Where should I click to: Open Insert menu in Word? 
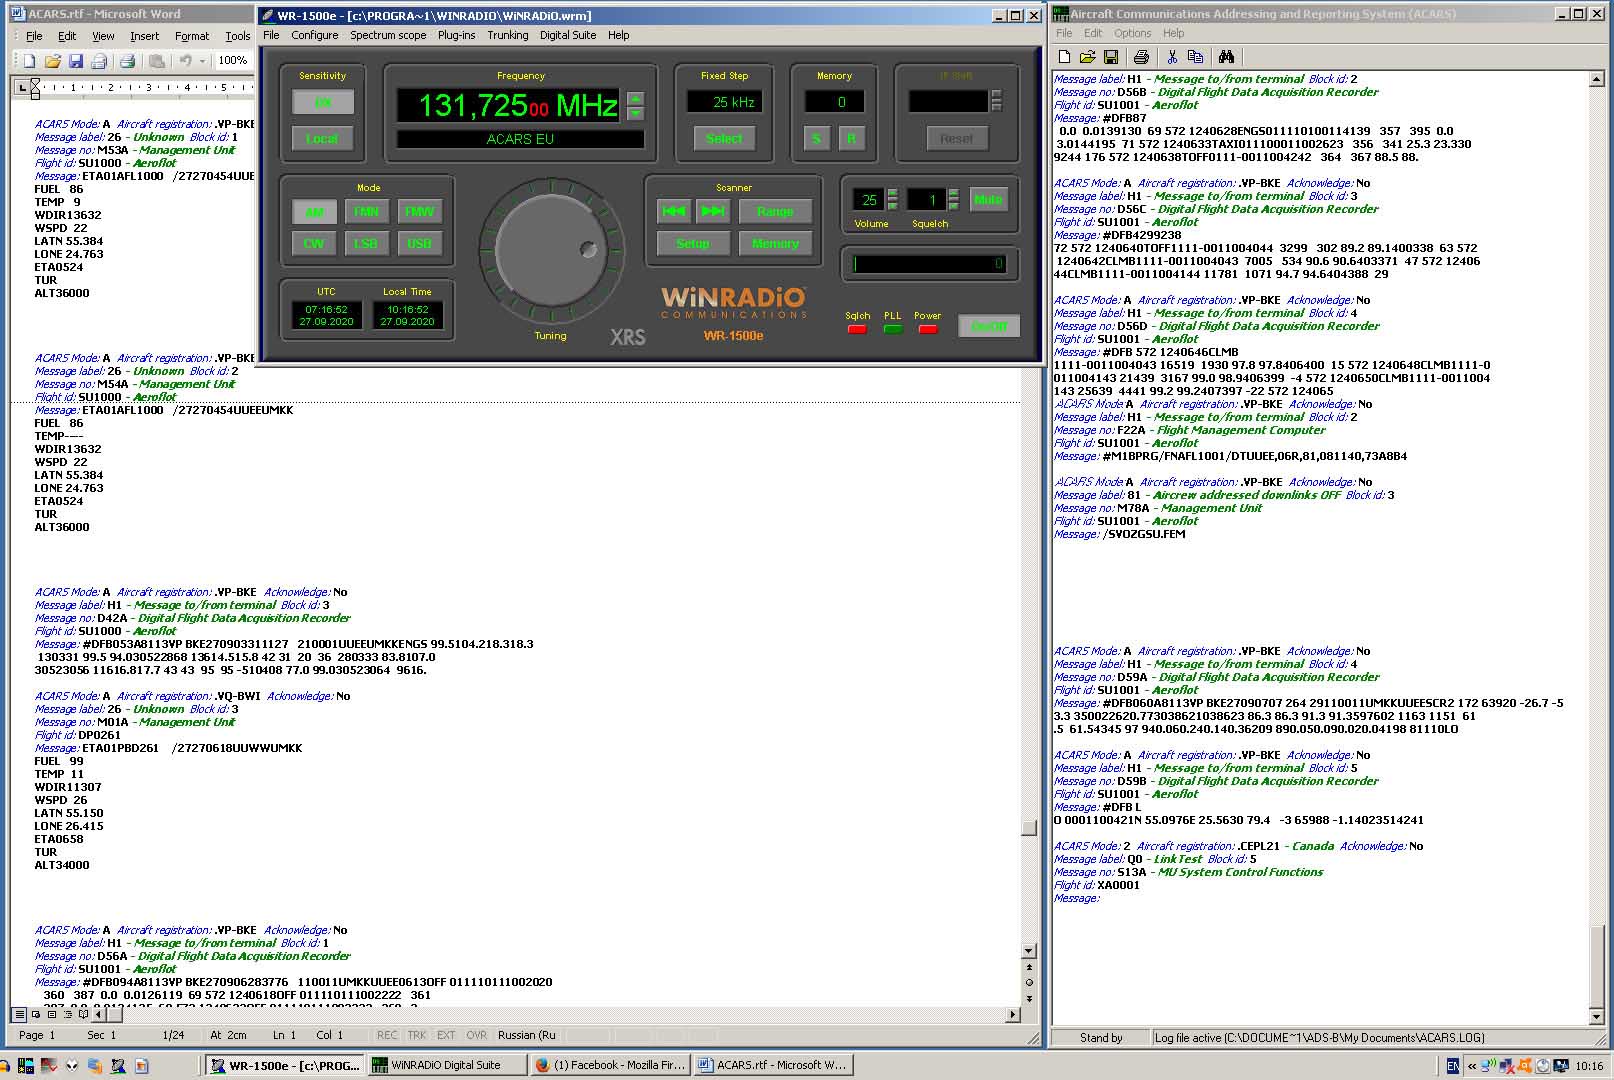click(x=144, y=36)
